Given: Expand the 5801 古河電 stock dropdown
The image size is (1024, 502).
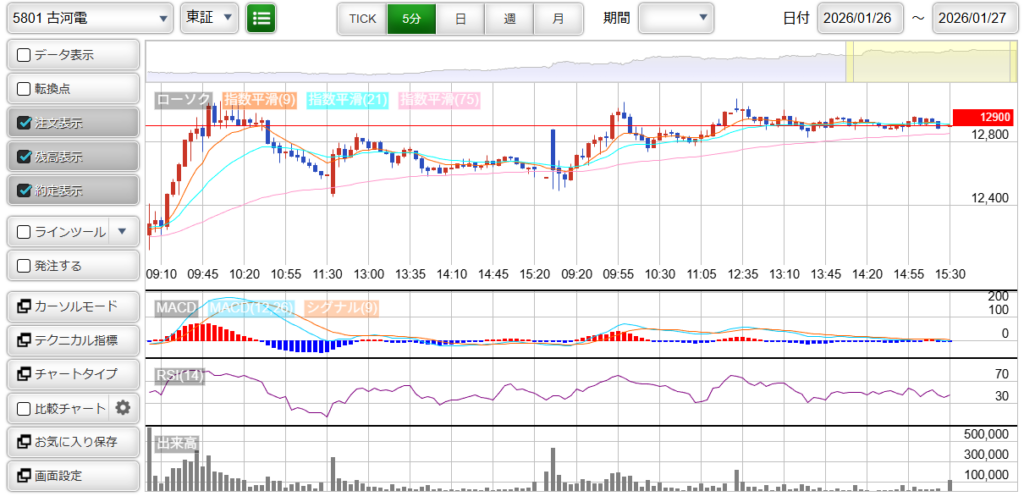Looking at the screenshot, I should point(88,18).
